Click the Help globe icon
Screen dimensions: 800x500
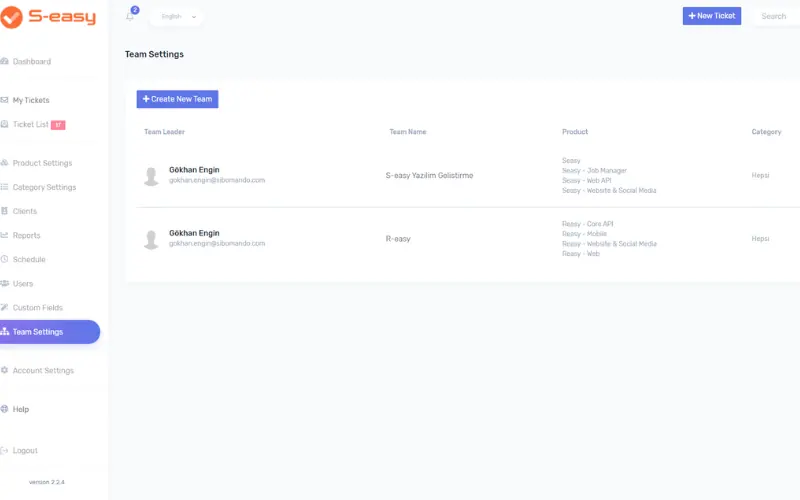pos(4,409)
